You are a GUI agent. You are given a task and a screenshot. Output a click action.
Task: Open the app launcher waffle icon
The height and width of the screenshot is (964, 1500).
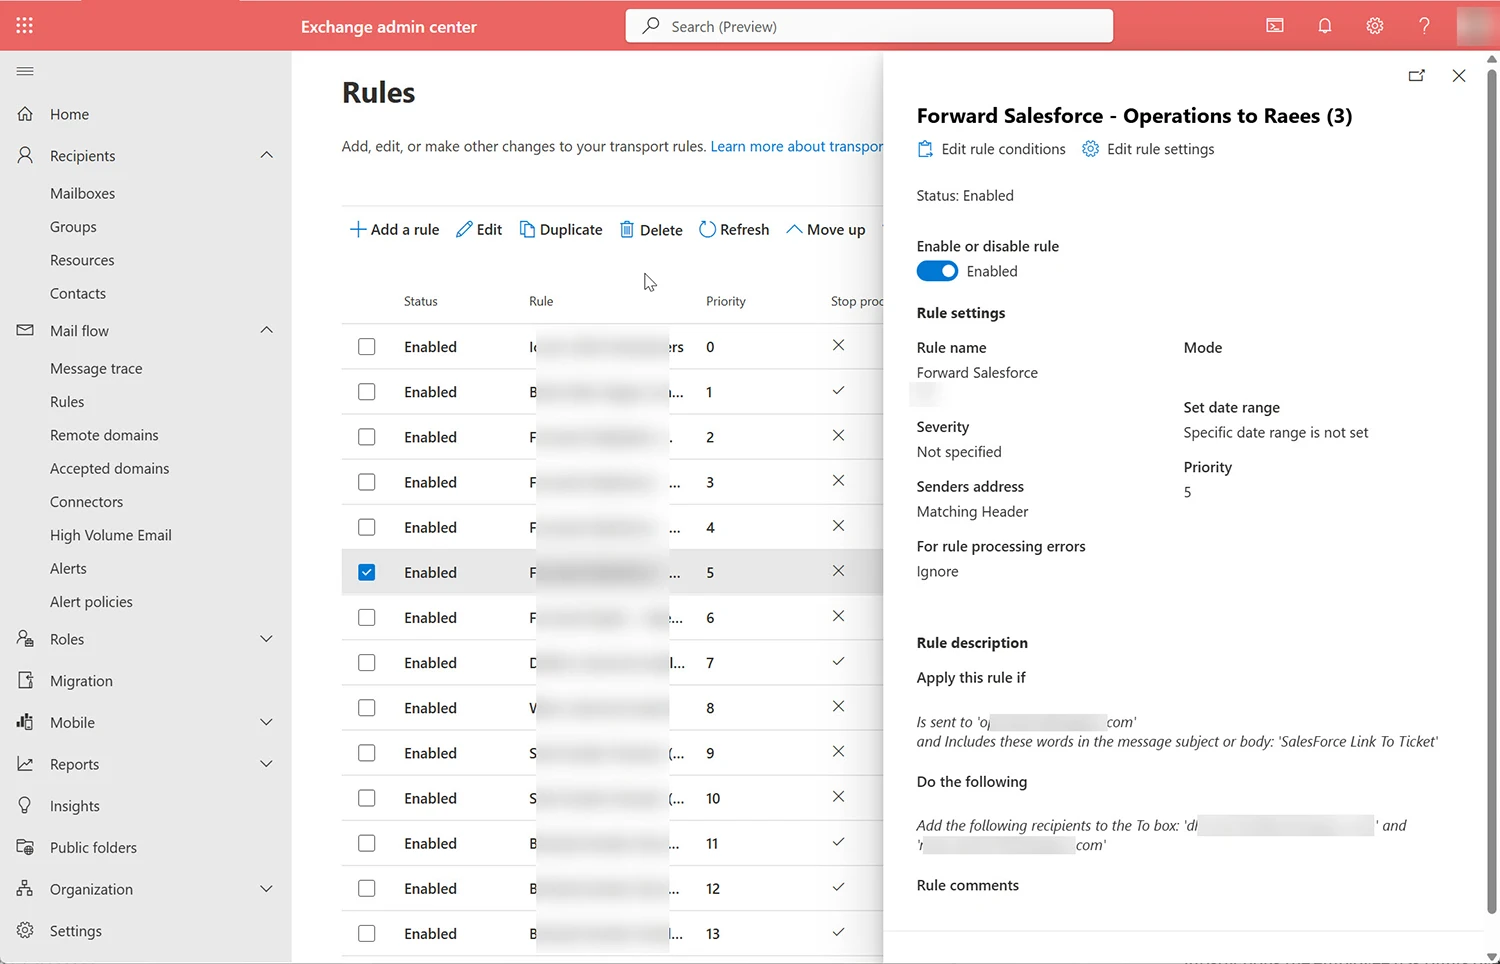point(25,26)
